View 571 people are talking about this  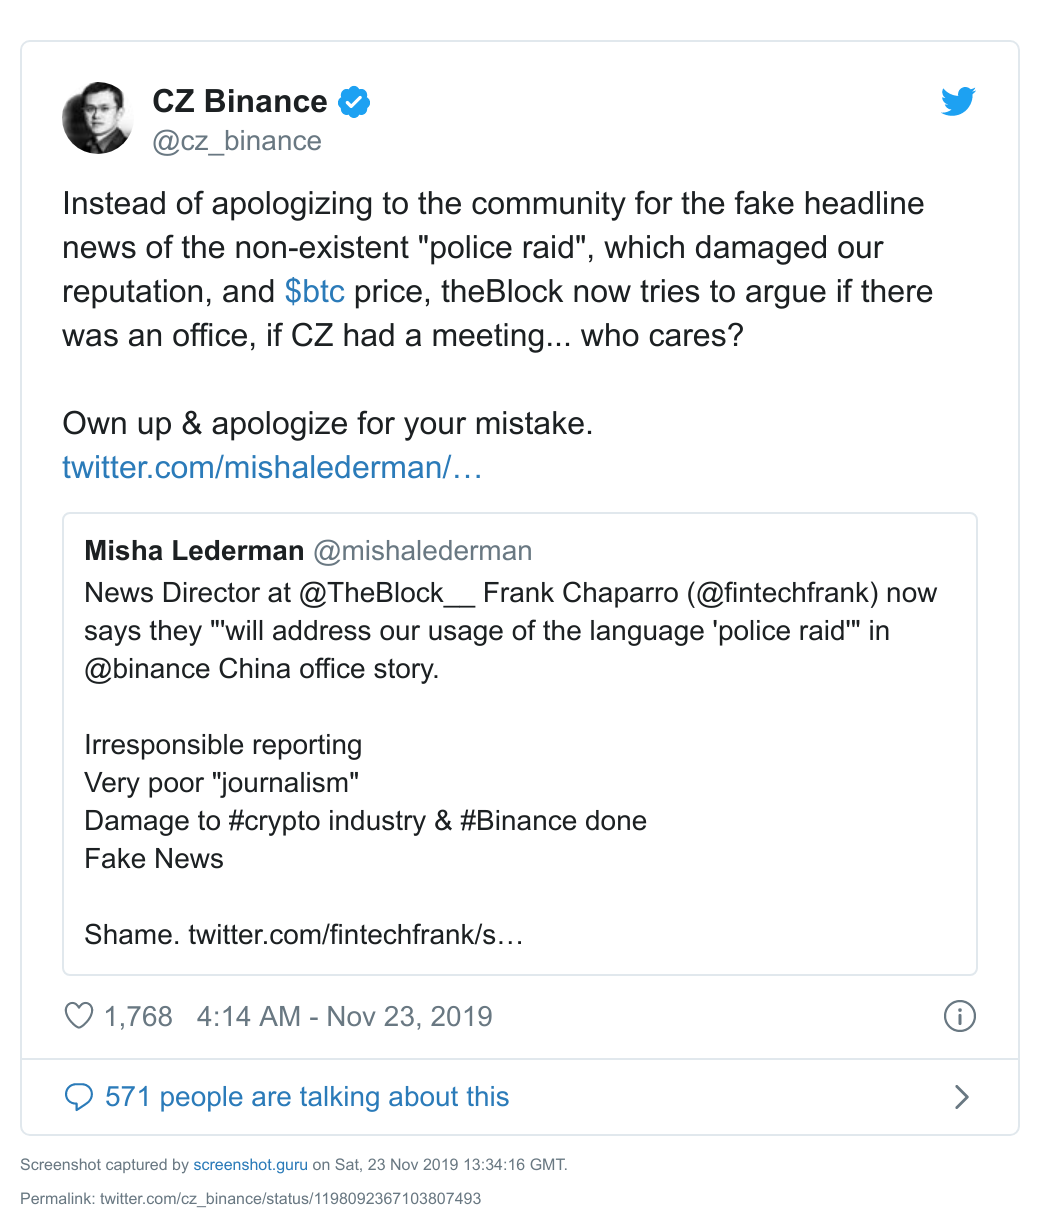307,1097
